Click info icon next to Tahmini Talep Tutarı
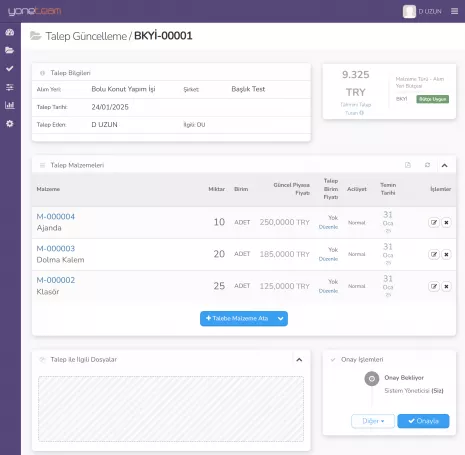Image resolution: width=465 pixels, height=455 pixels. tap(362, 113)
